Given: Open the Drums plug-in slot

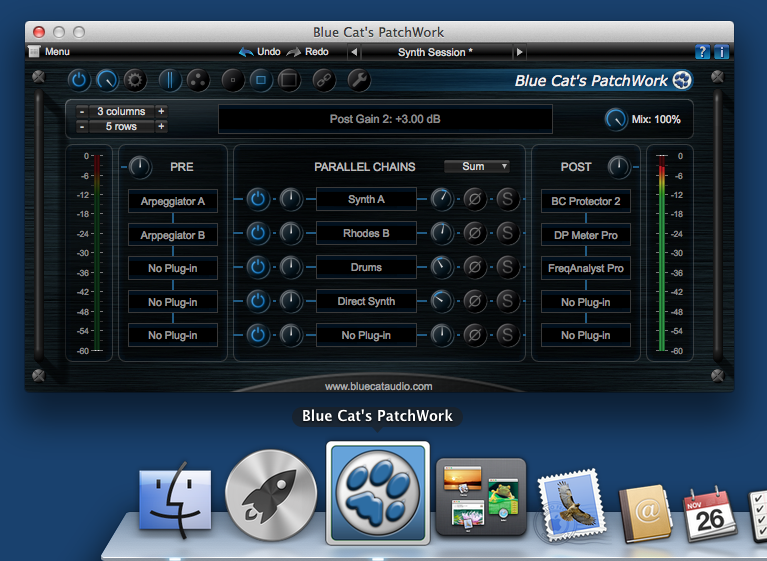Looking at the screenshot, I should tap(366, 267).
